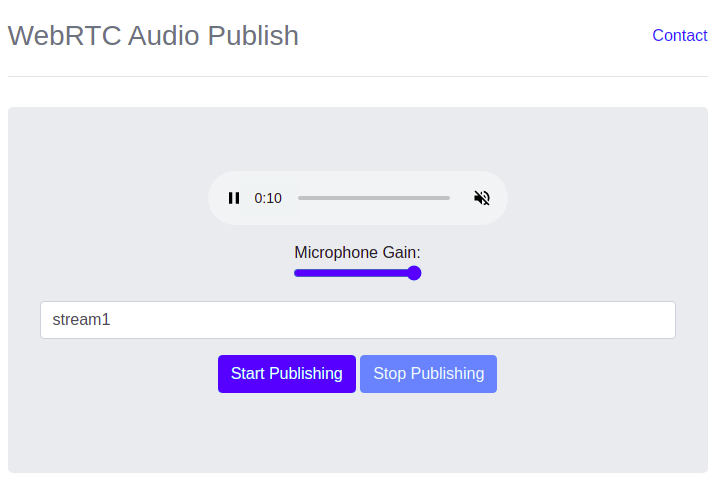Viewport: 723px width, 484px height.
Task: Seek audio to the end of progress bar
Action: click(x=449, y=198)
